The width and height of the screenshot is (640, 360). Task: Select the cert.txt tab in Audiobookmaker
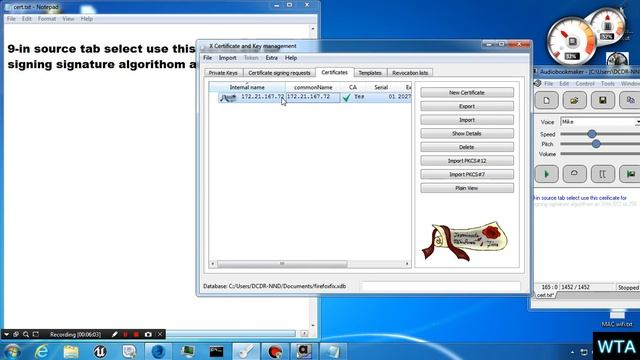[x=545, y=295]
